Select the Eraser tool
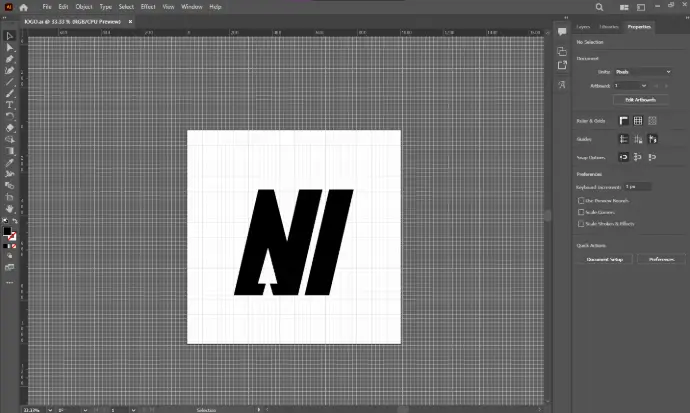Image resolution: width=690 pixels, height=413 pixels. (x=9, y=128)
